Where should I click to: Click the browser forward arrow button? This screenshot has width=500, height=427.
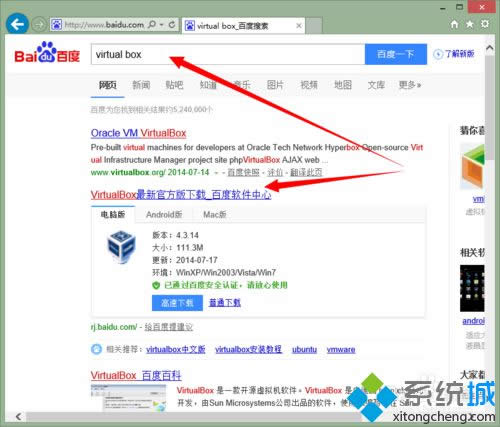coord(39,25)
